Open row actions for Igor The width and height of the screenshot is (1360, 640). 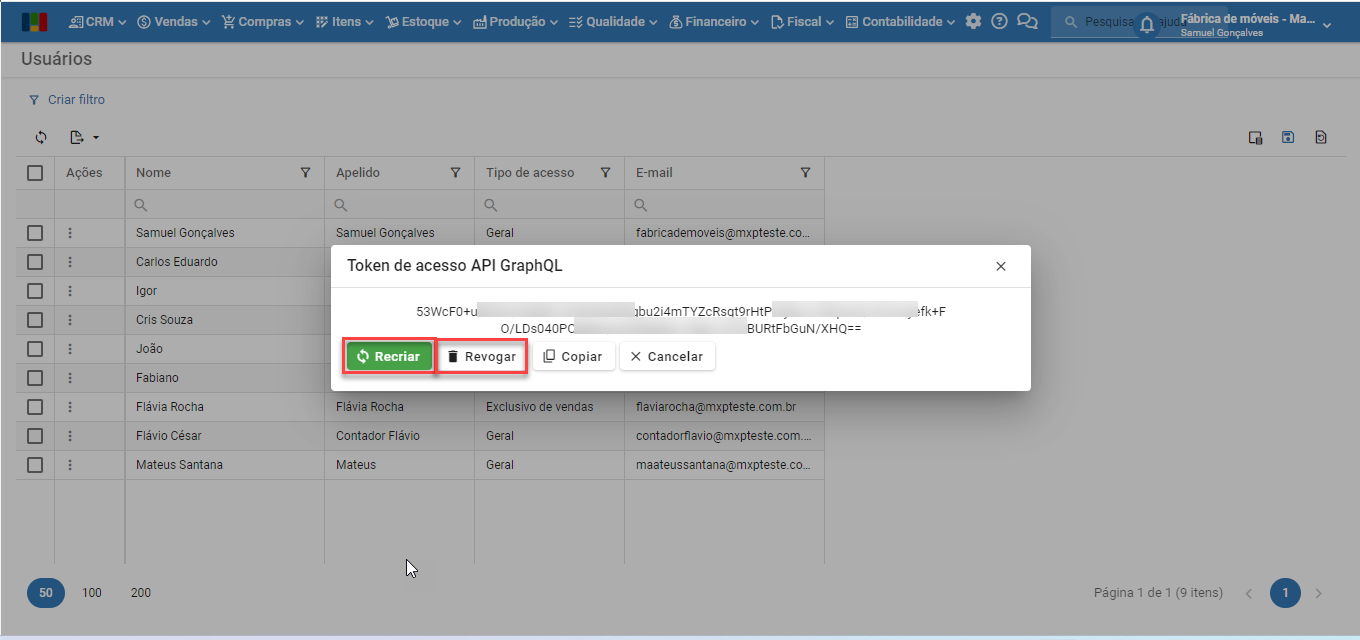click(x=70, y=291)
